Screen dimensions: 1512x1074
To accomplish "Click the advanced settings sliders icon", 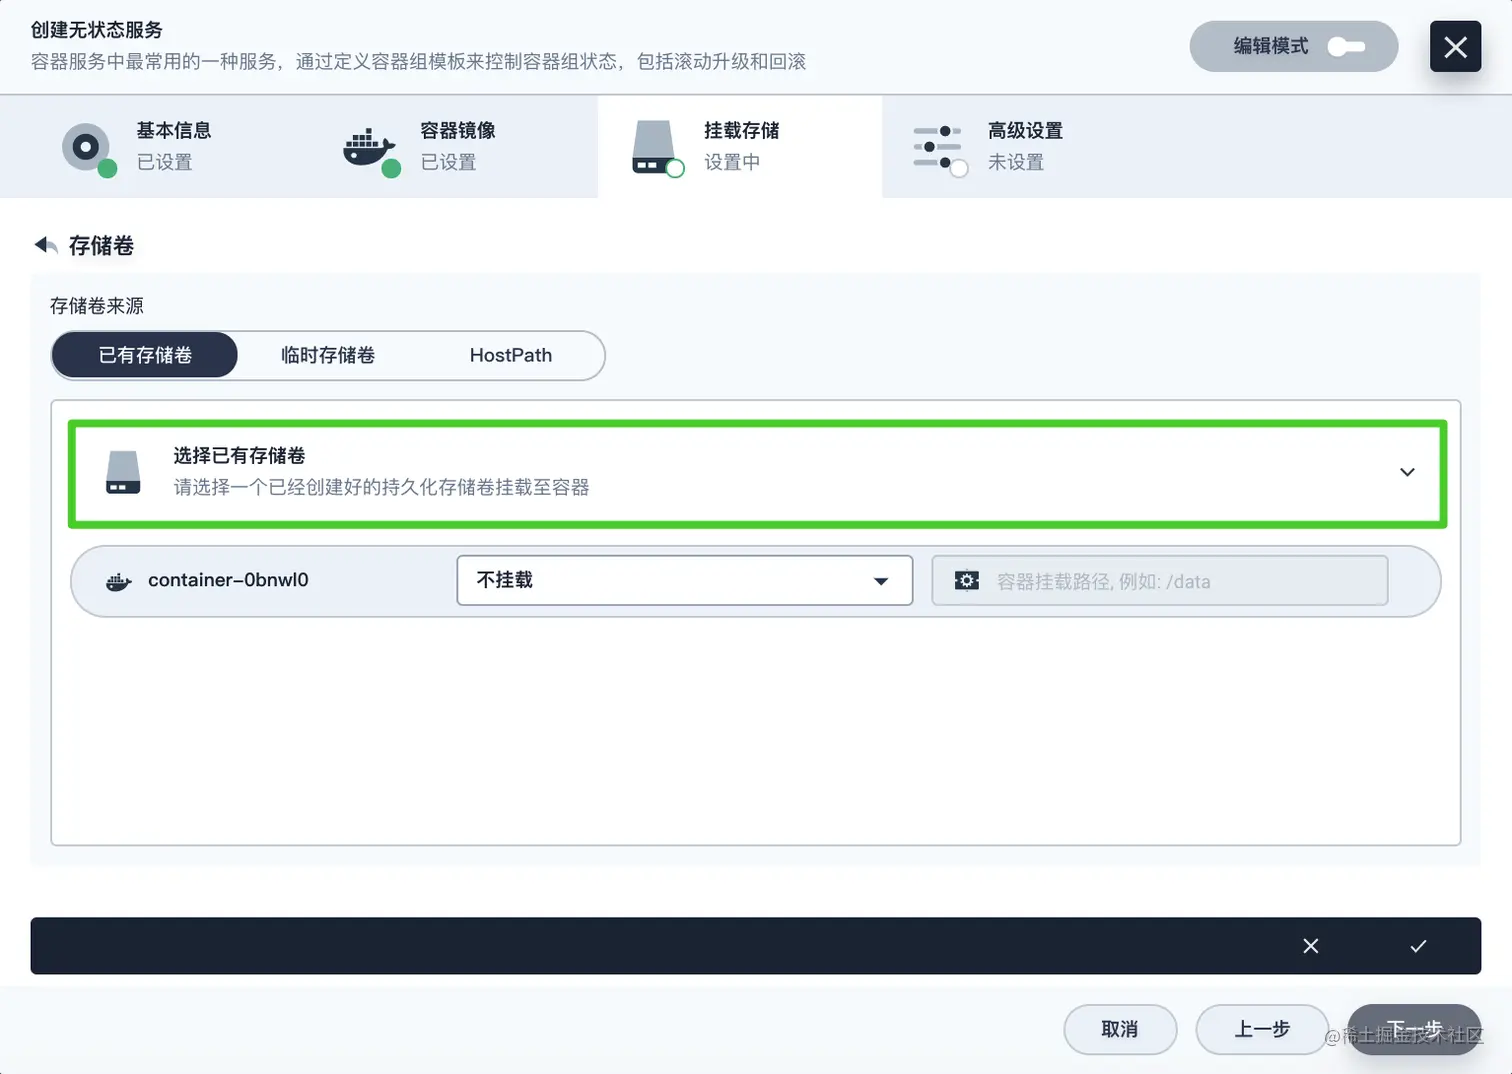I will 938,148.
